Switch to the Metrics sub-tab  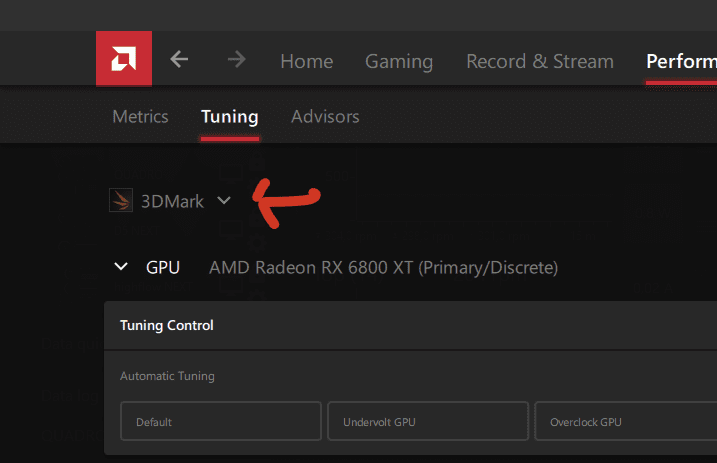click(140, 117)
